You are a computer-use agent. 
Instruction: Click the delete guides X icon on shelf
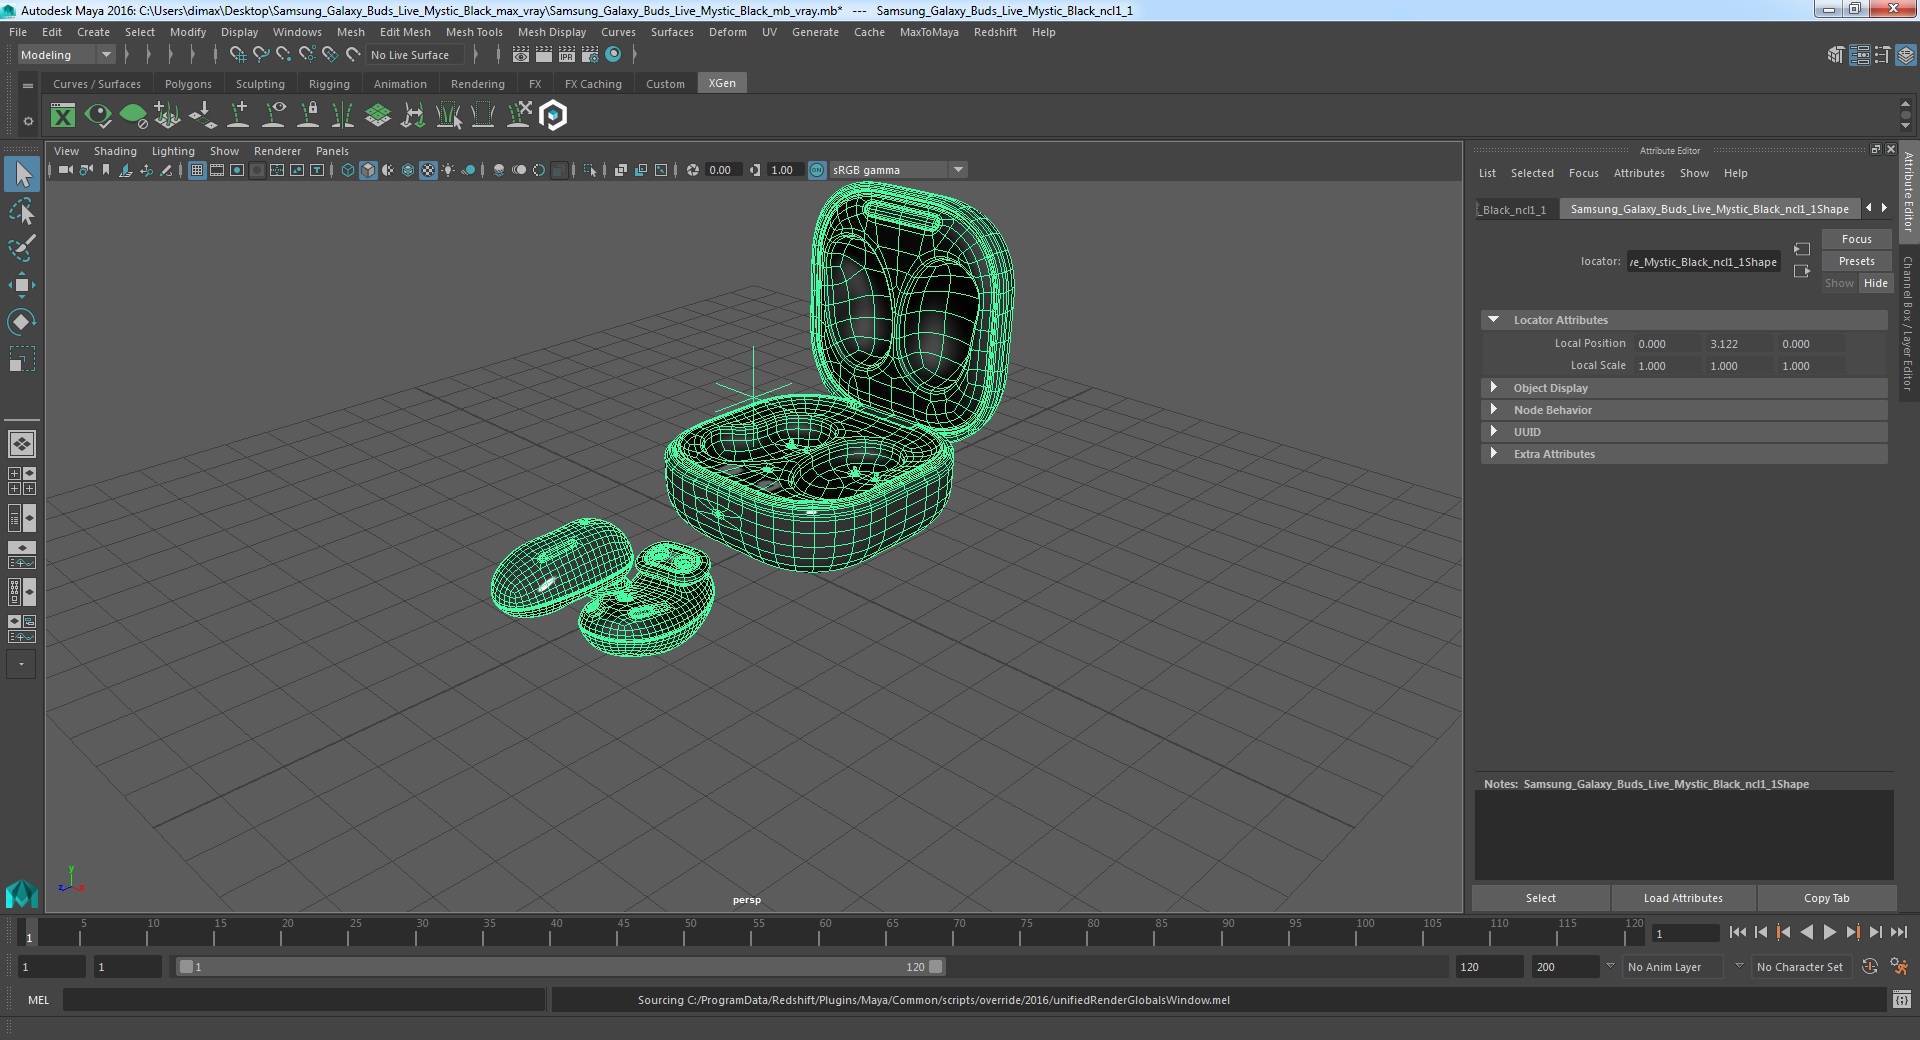518,116
